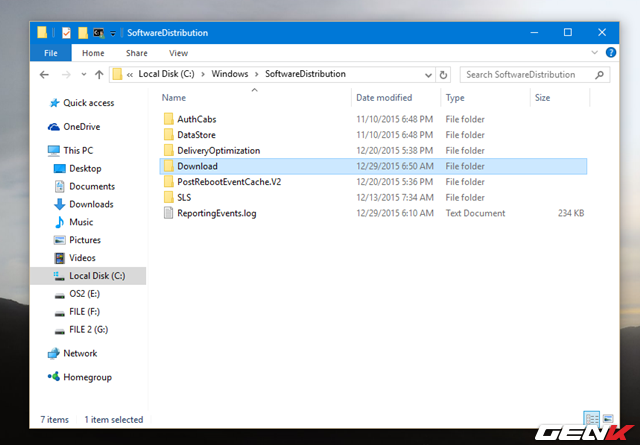
Task: Open Homegroup in the sidebar
Action: 87,377
